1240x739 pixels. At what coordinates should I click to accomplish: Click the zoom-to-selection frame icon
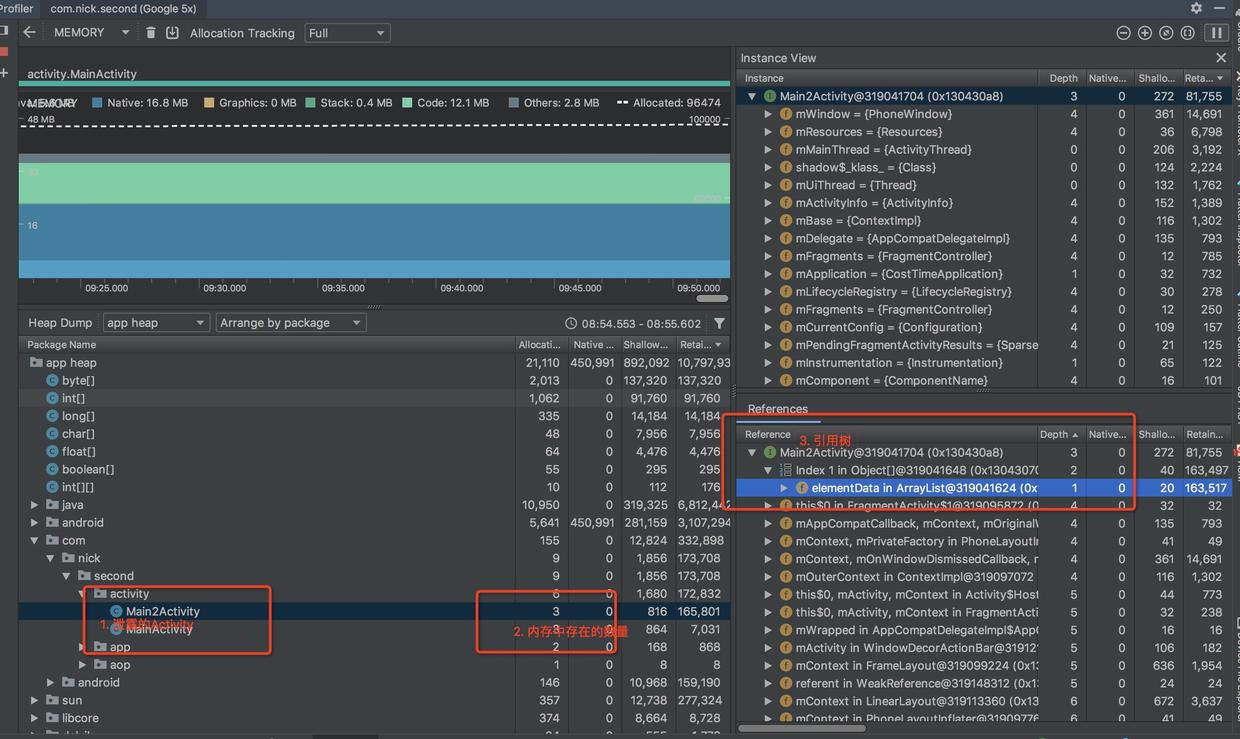click(1187, 33)
